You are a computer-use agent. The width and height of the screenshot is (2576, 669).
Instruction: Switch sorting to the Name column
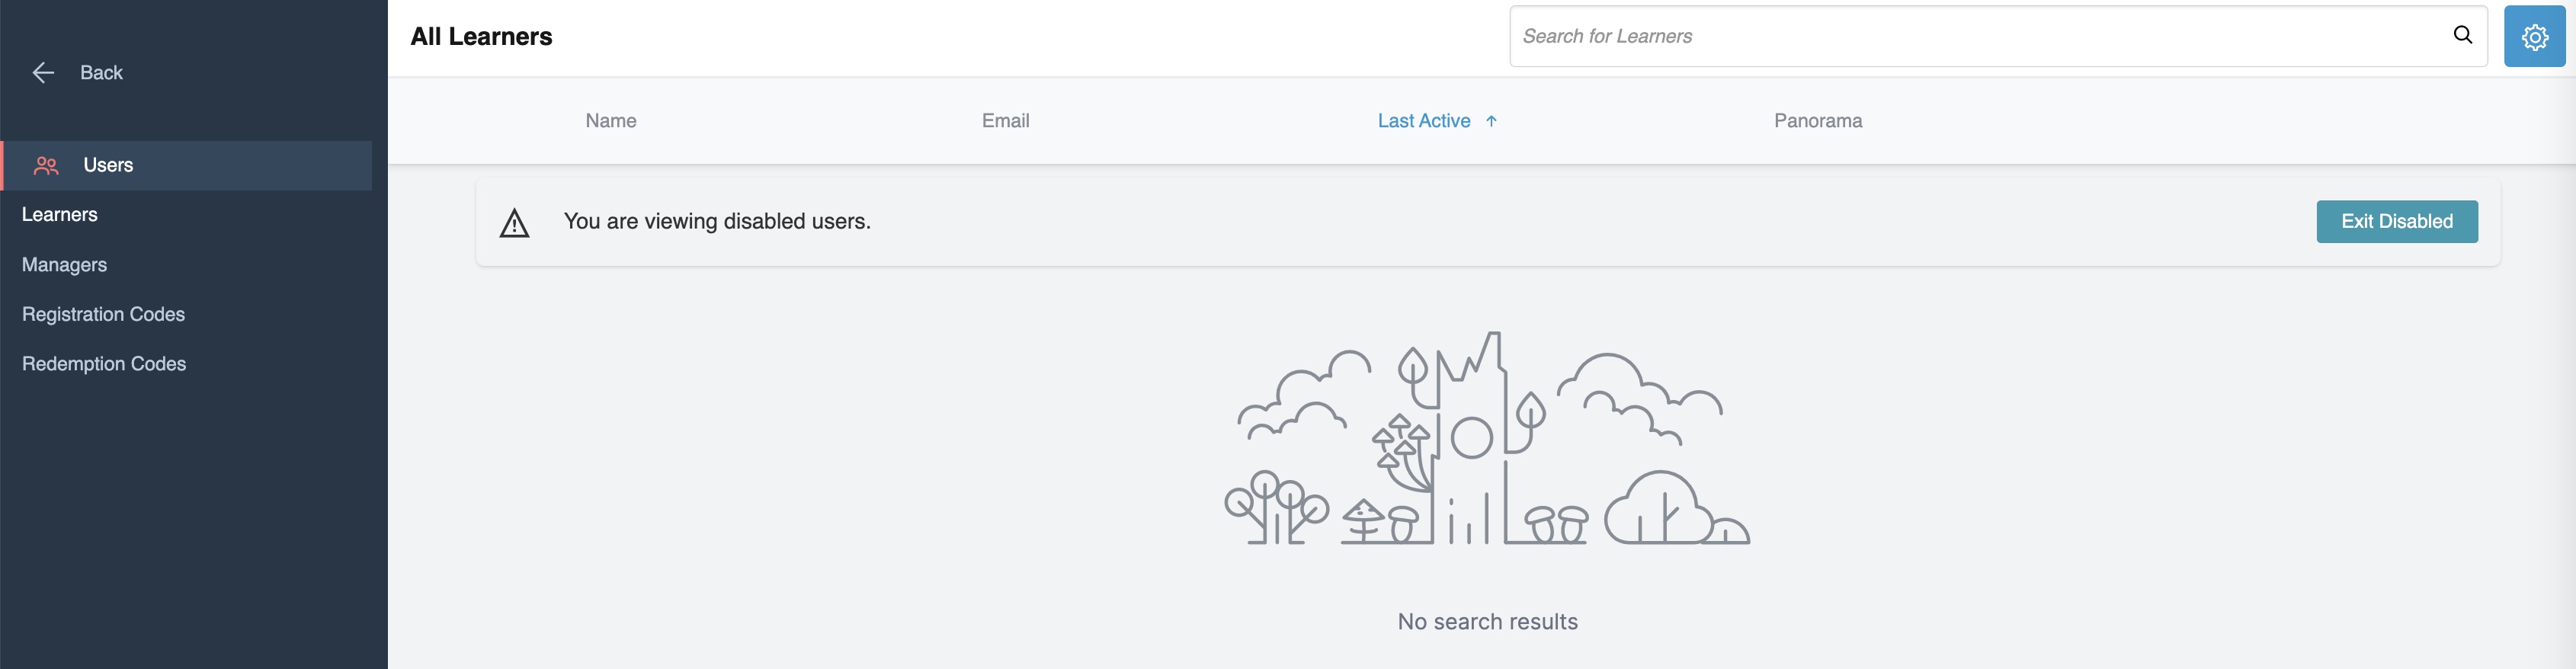(x=610, y=120)
